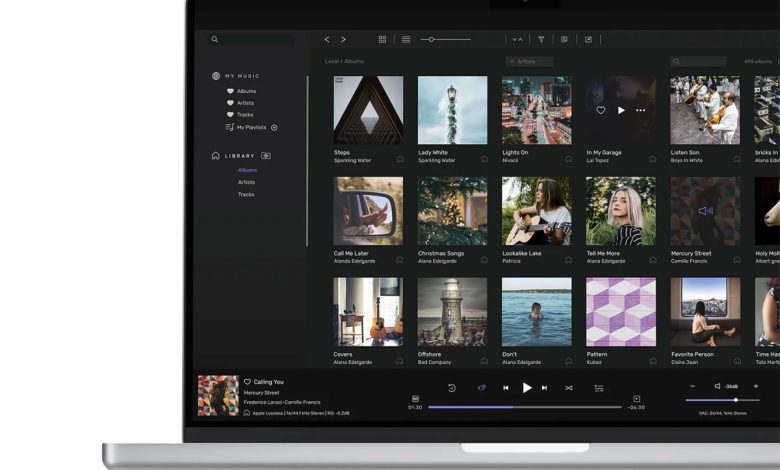Open the play queue icon

click(x=599, y=388)
